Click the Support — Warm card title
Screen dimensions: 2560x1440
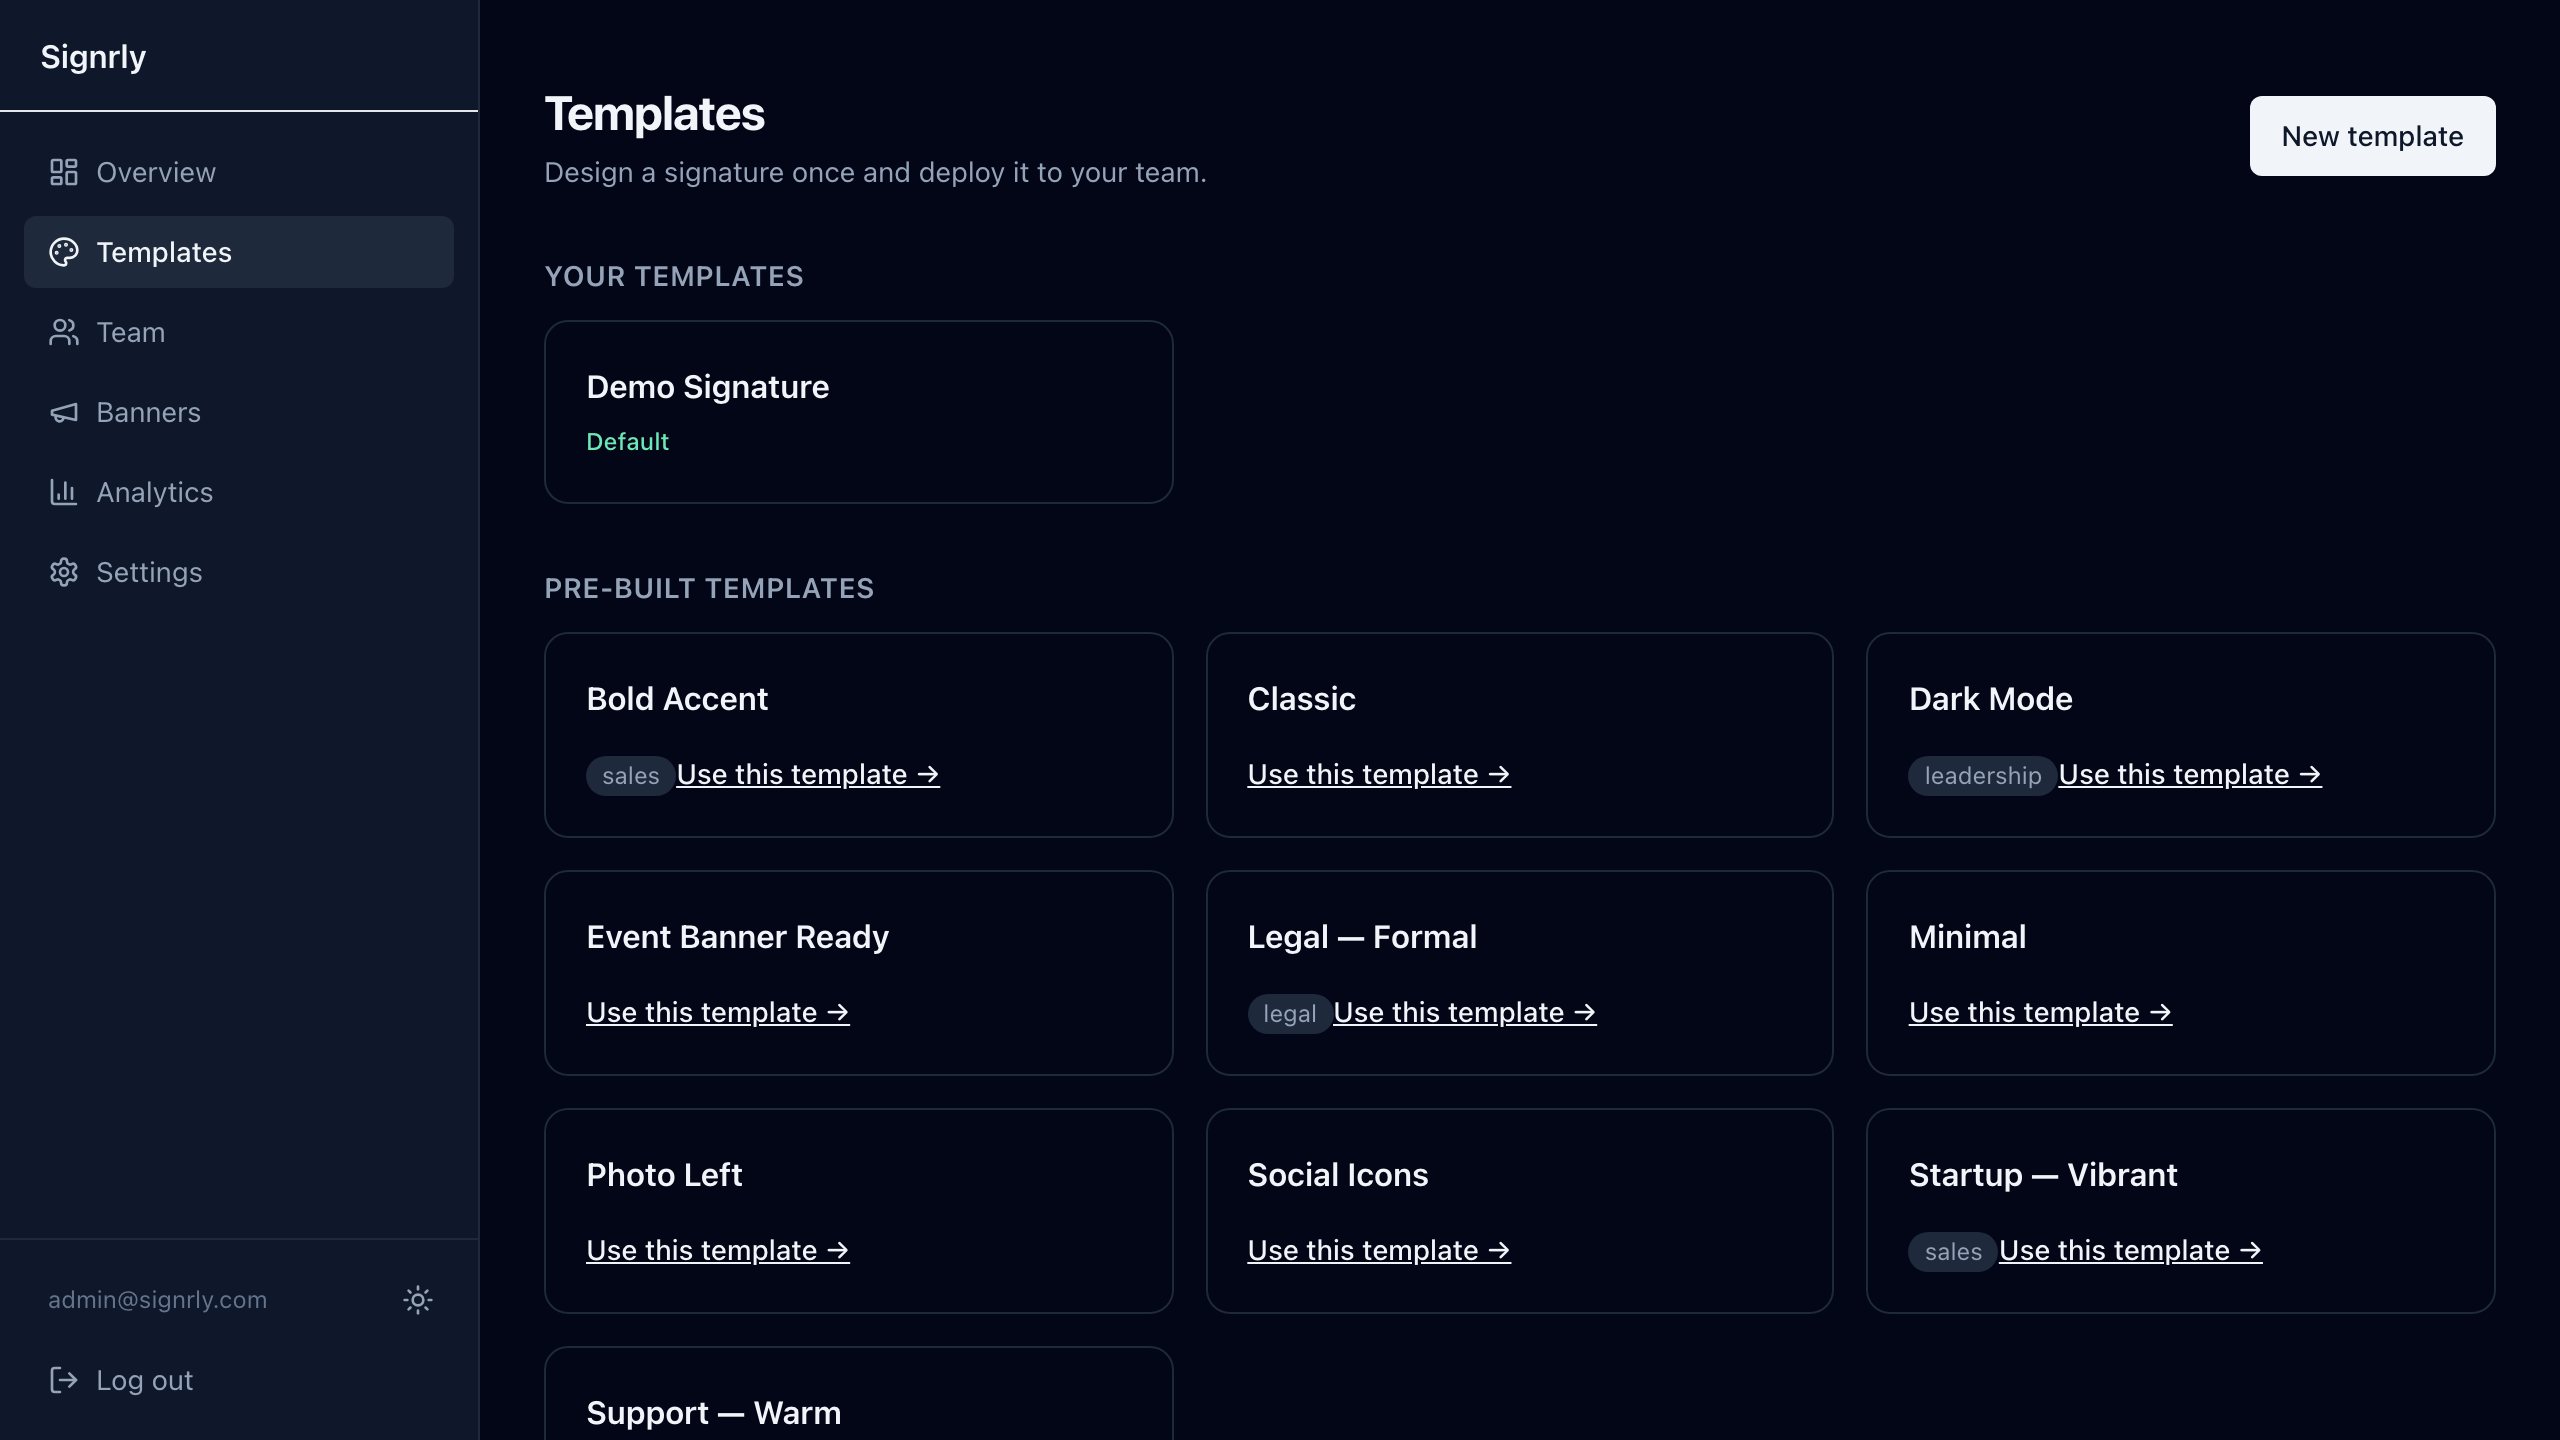[x=714, y=1413]
